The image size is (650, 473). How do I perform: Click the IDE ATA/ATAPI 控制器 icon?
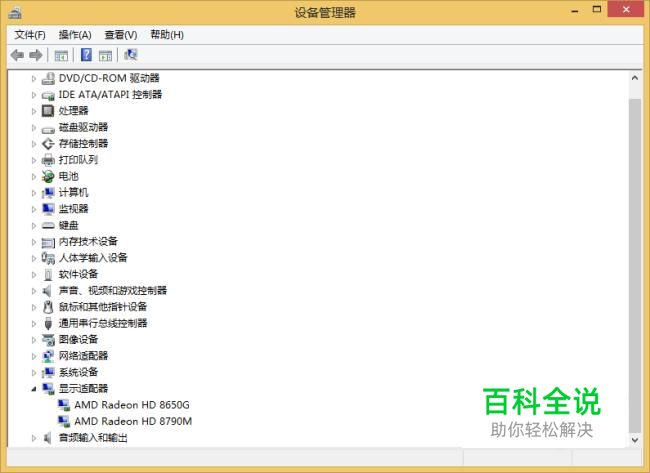[48, 95]
